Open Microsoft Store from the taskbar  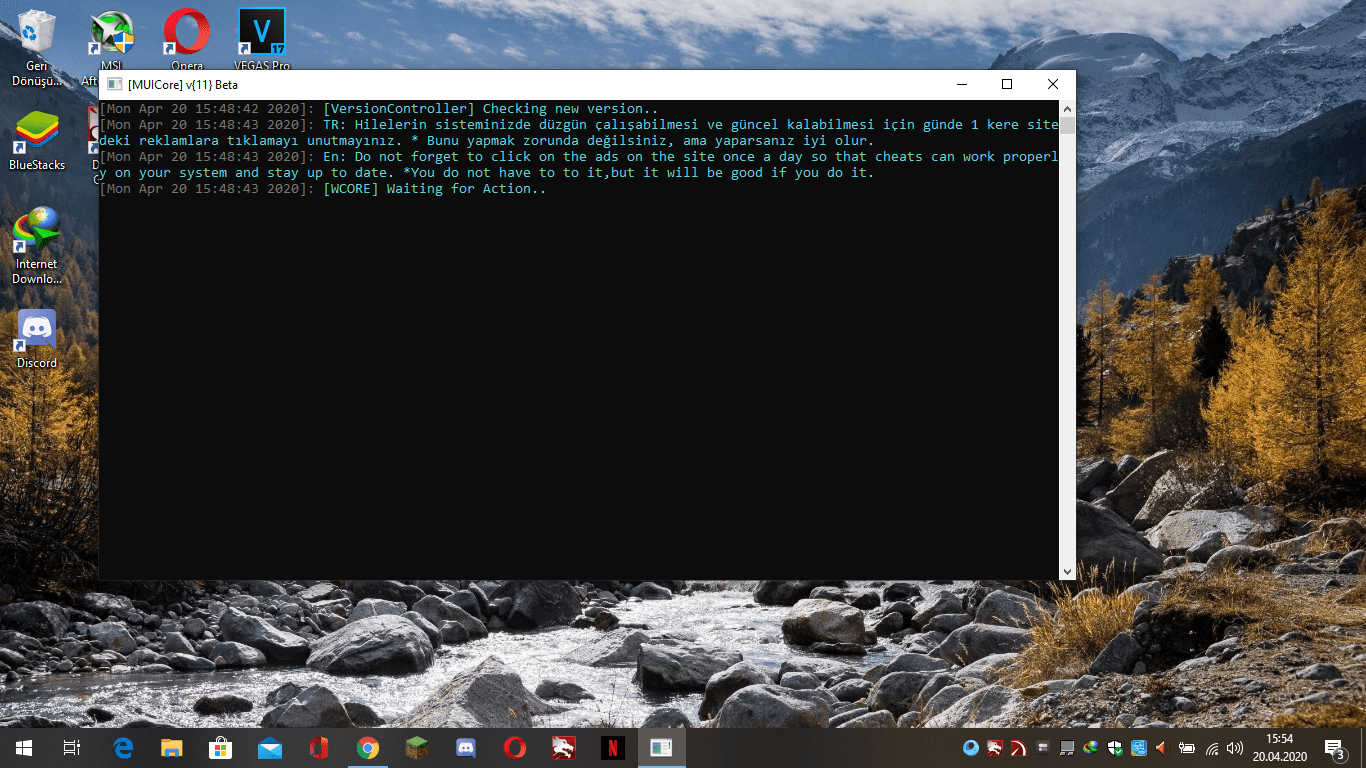221,748
